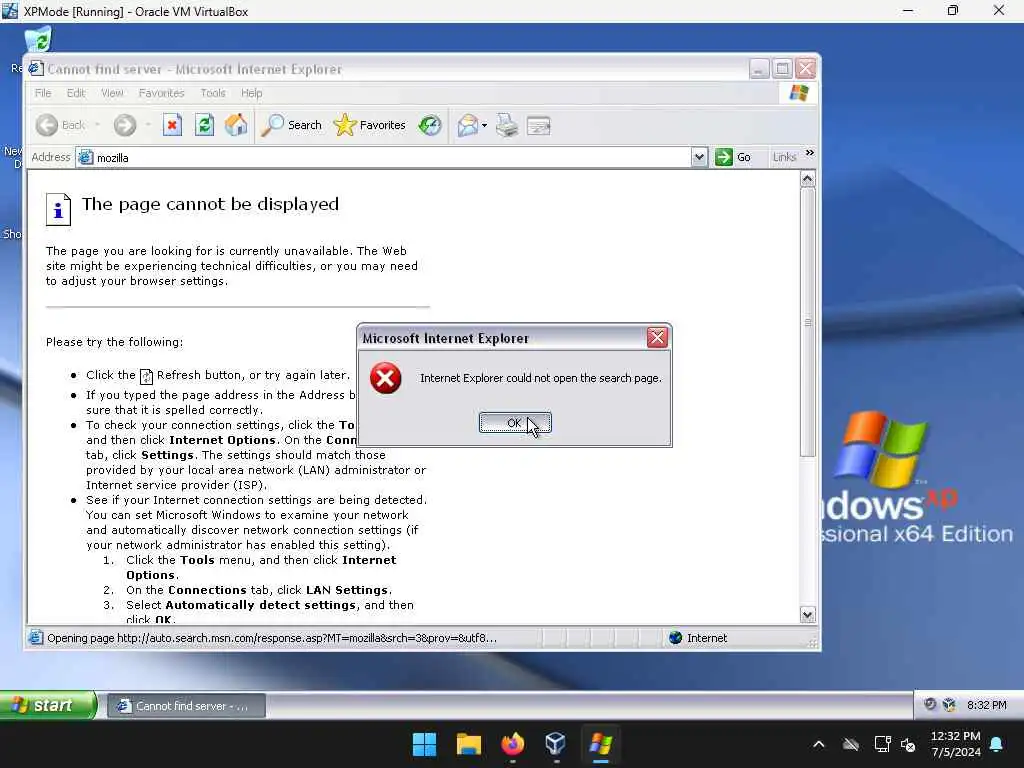Click the Cannot find server taskbar button
Viewport: 1024px width, 768px height.
pos(187,705)
